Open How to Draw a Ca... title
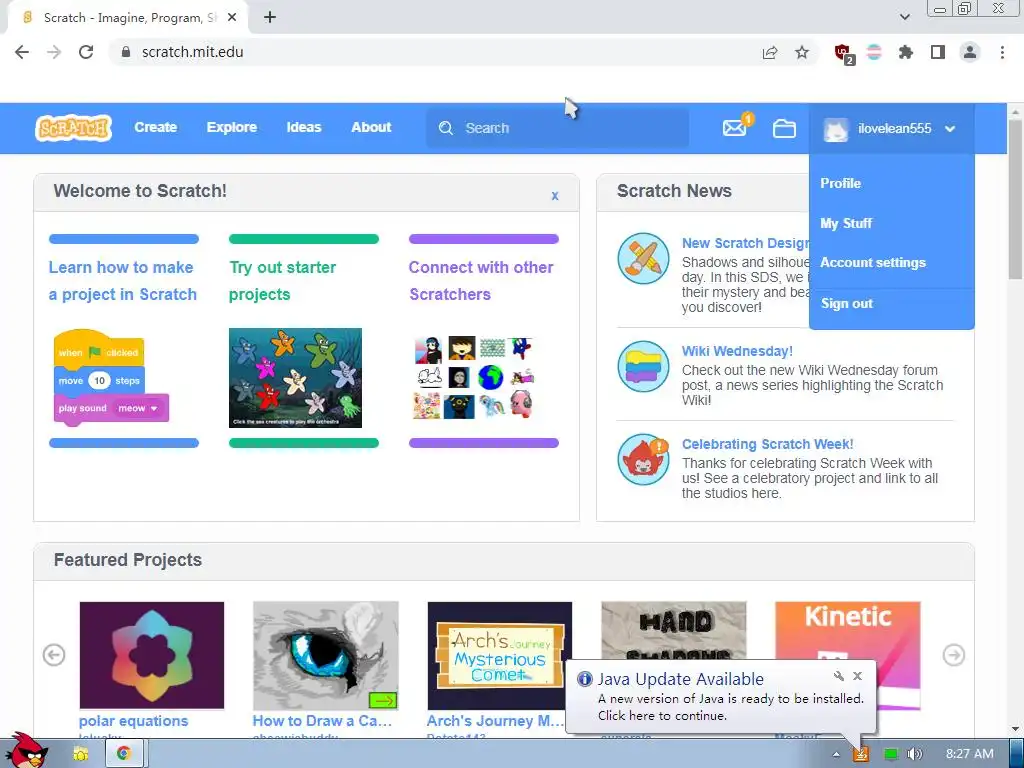1024x768 pixels. [322, 721]
